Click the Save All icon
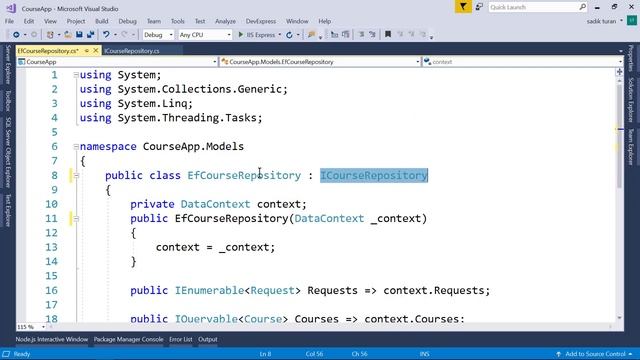 coord(91,35)
